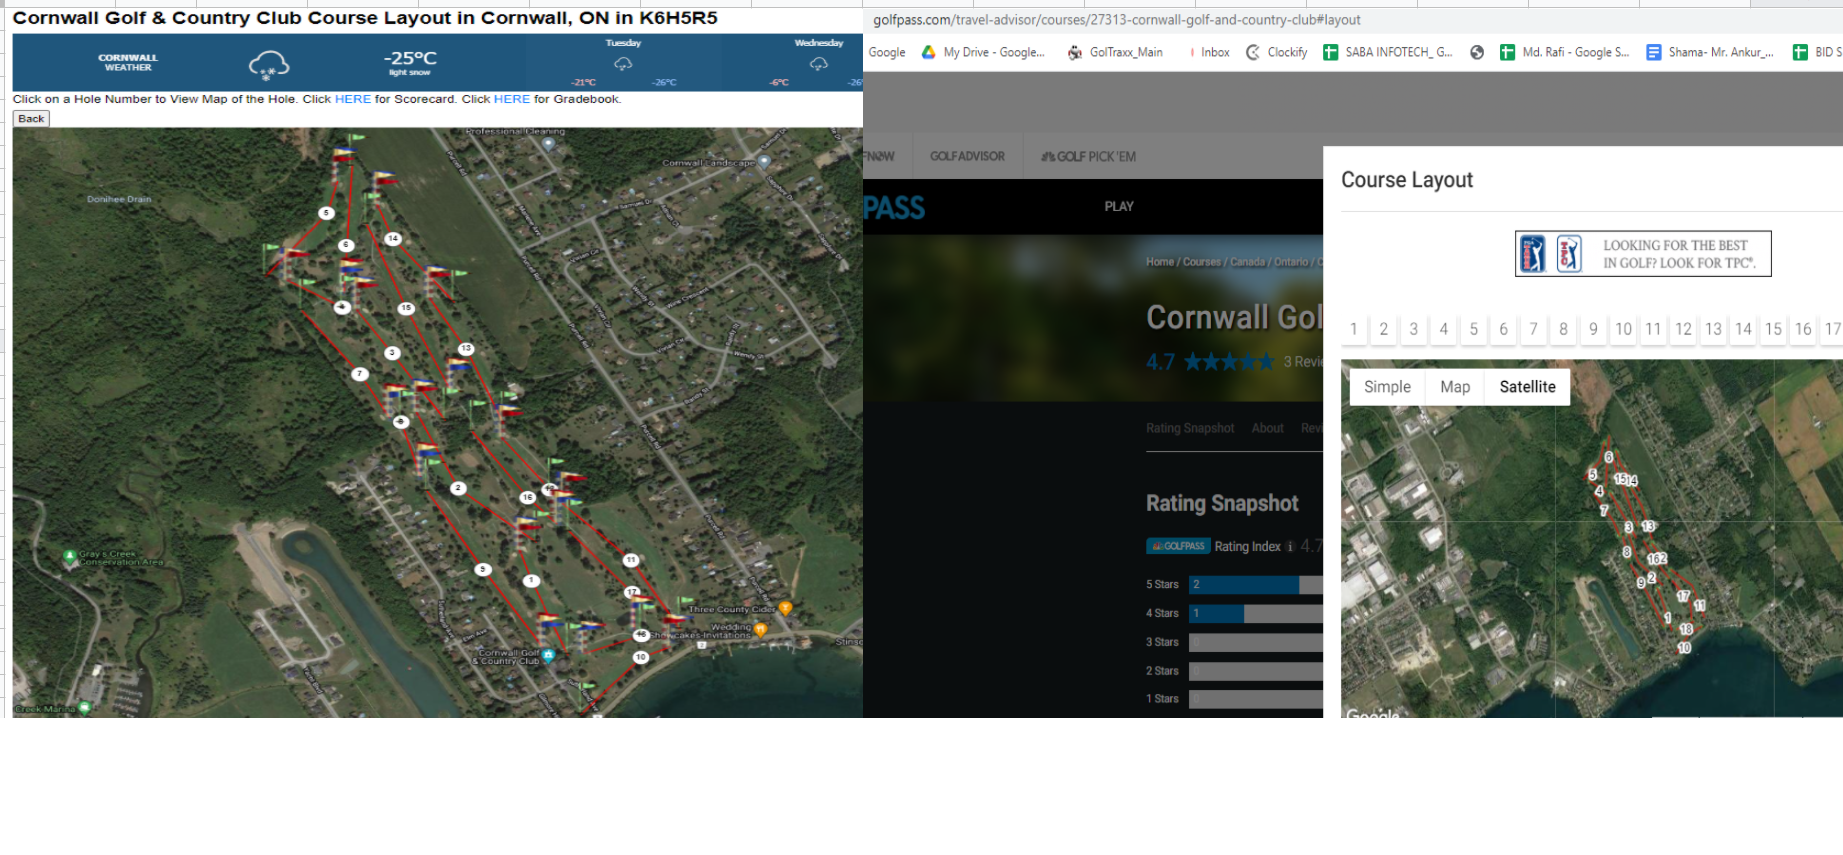Screen dimensions: 1843x855
Task: Open the PLAY menu item
Action: pyautogui.click(x=1119, y=206)
